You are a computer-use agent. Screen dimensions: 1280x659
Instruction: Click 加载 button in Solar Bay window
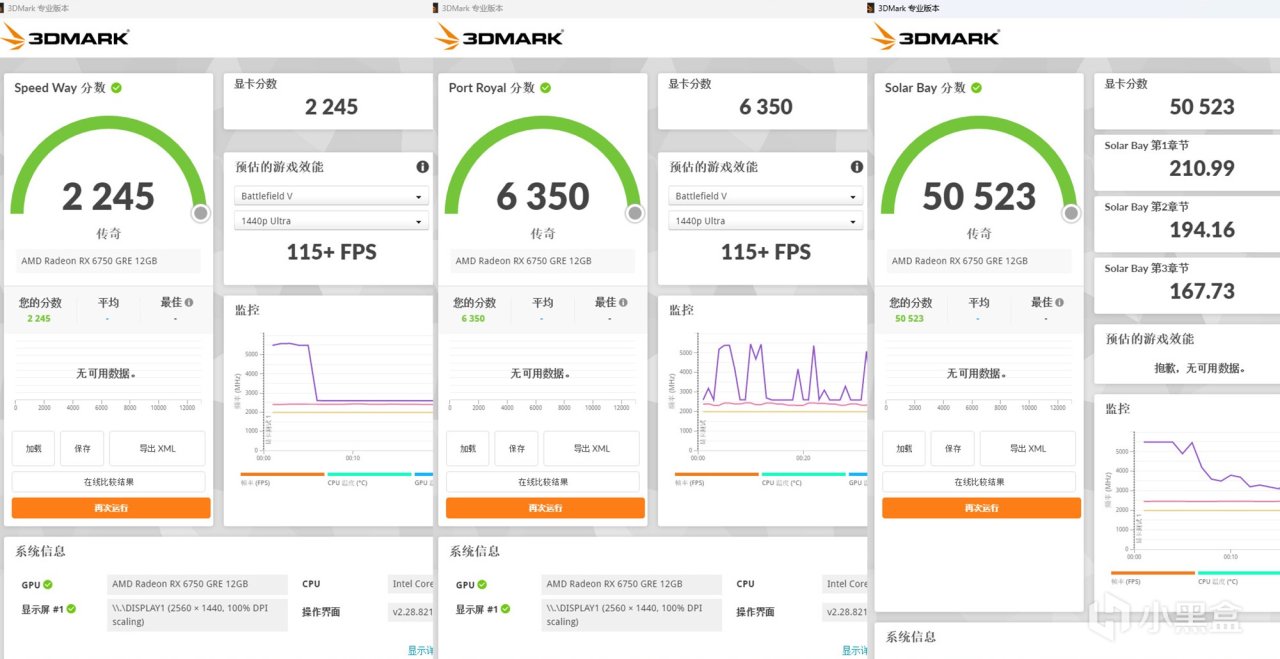pos(904,449)
